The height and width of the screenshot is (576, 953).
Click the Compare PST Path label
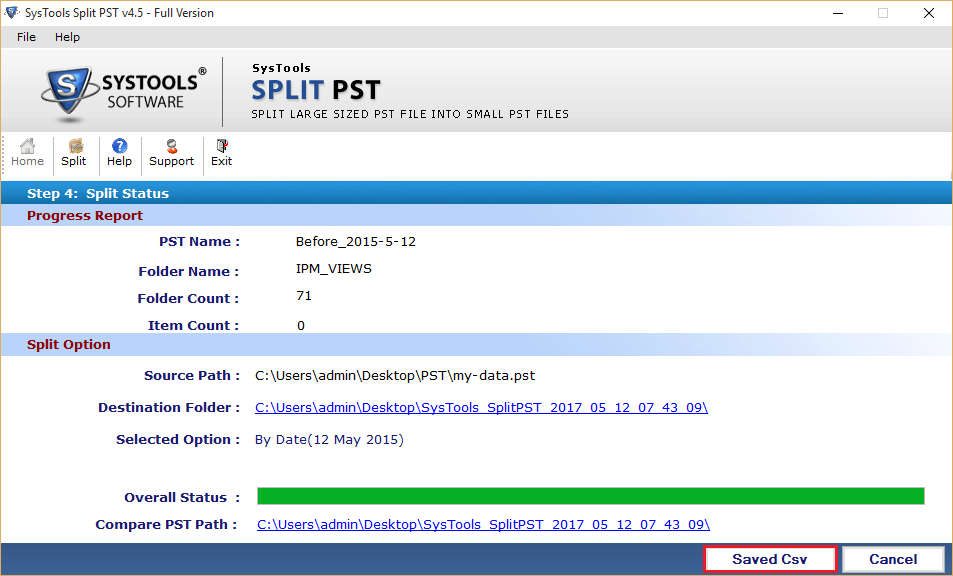(x=166, y=524)
